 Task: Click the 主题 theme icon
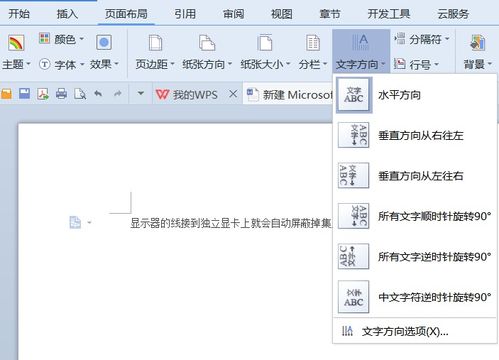click(16, 43)
